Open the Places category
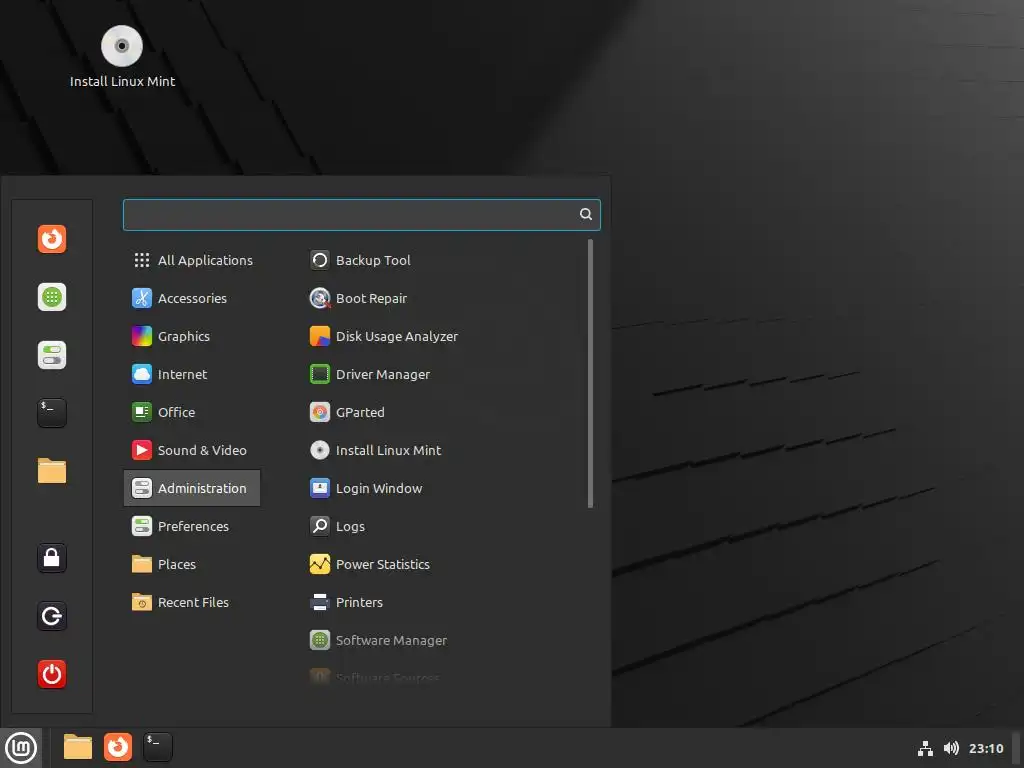 (x=192, y=564)
